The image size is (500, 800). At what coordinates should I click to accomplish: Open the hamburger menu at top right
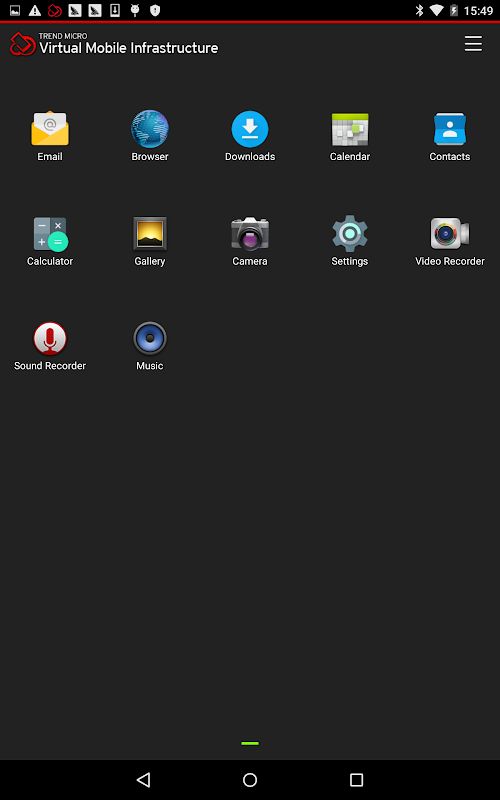coord(473,44)
